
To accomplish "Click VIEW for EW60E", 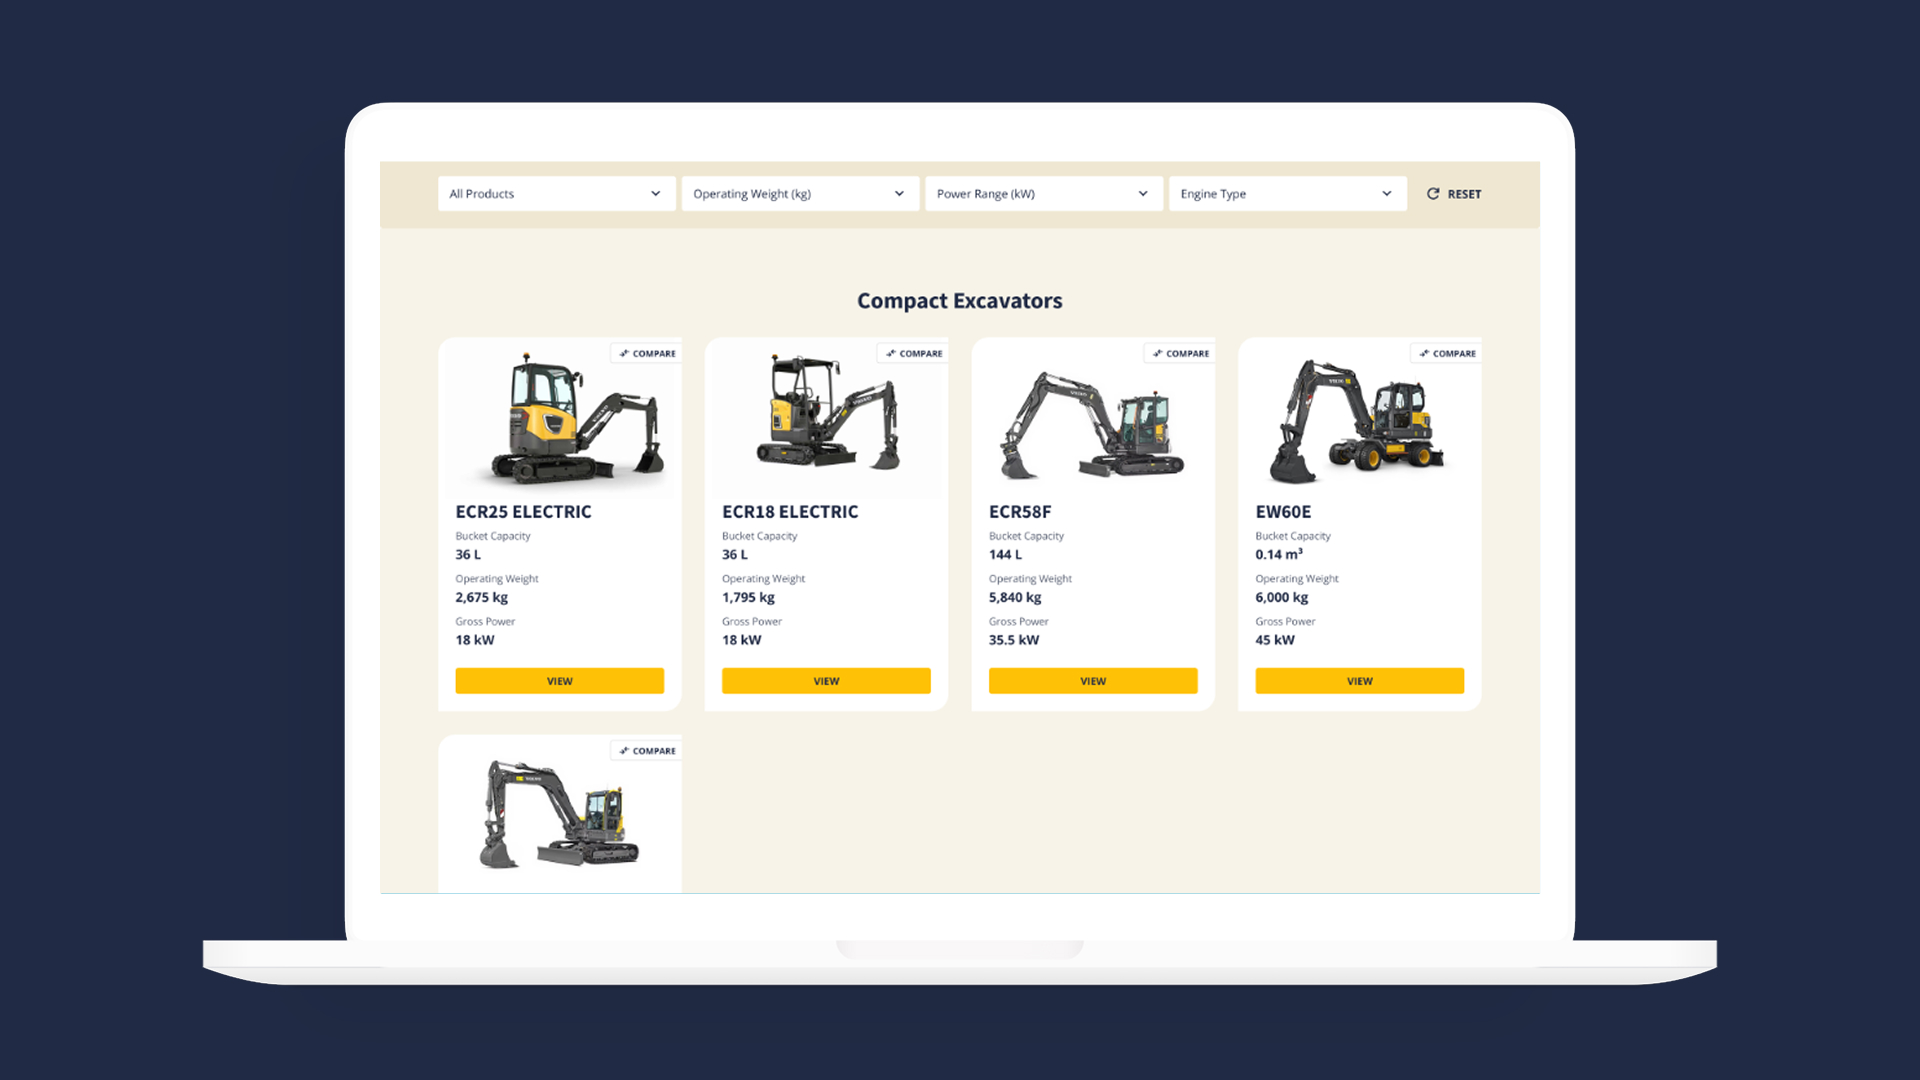I will click(x=1360, y=681).
